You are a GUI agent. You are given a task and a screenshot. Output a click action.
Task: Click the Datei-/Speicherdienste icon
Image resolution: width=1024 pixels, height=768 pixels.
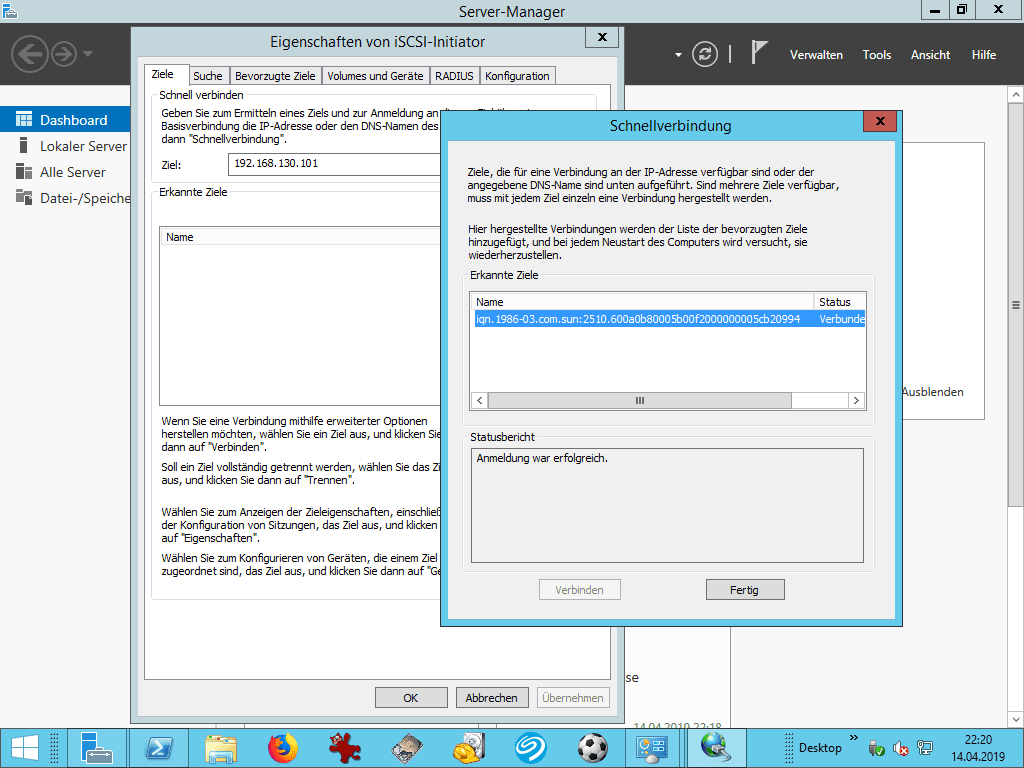24,197
